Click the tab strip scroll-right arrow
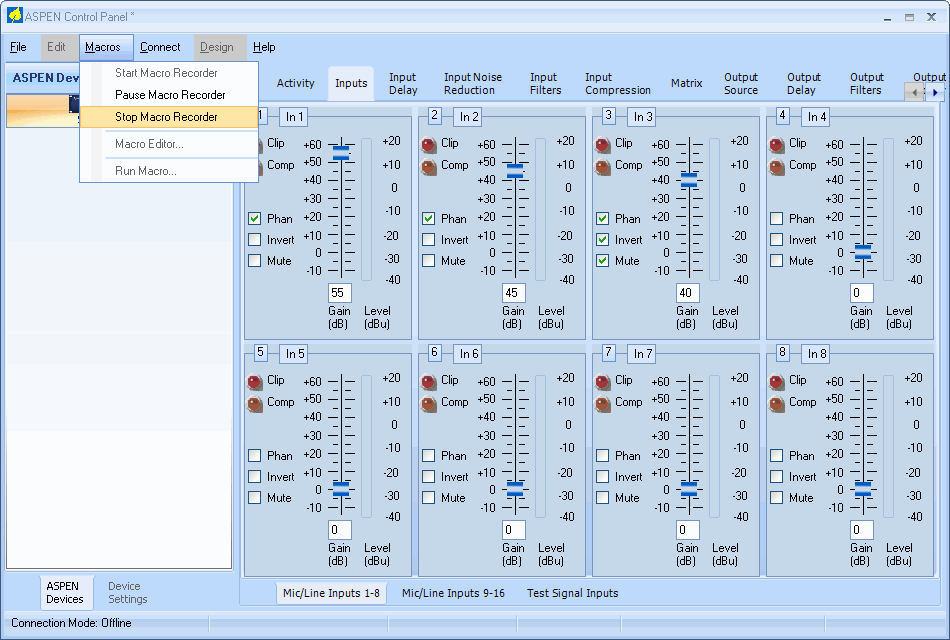 [x=935, y=92]
